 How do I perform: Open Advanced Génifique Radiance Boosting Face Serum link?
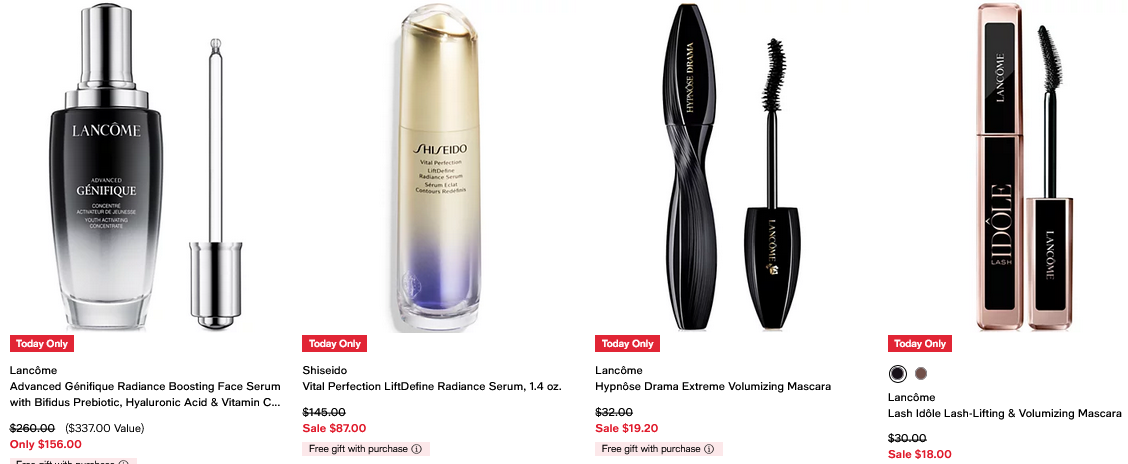point(145,395)
